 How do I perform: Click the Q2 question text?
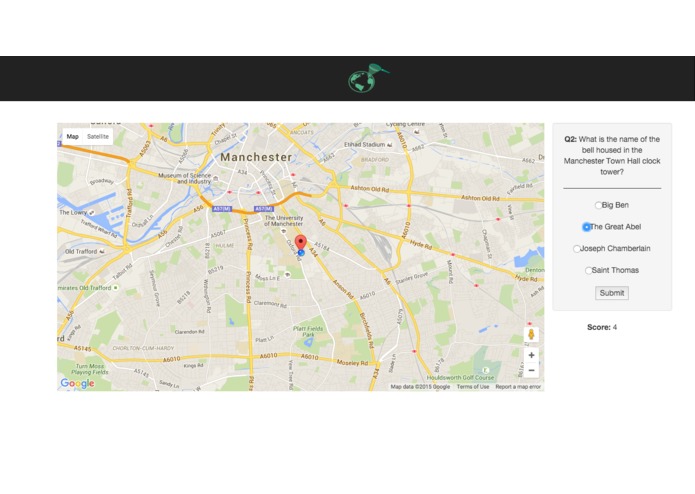612,156
